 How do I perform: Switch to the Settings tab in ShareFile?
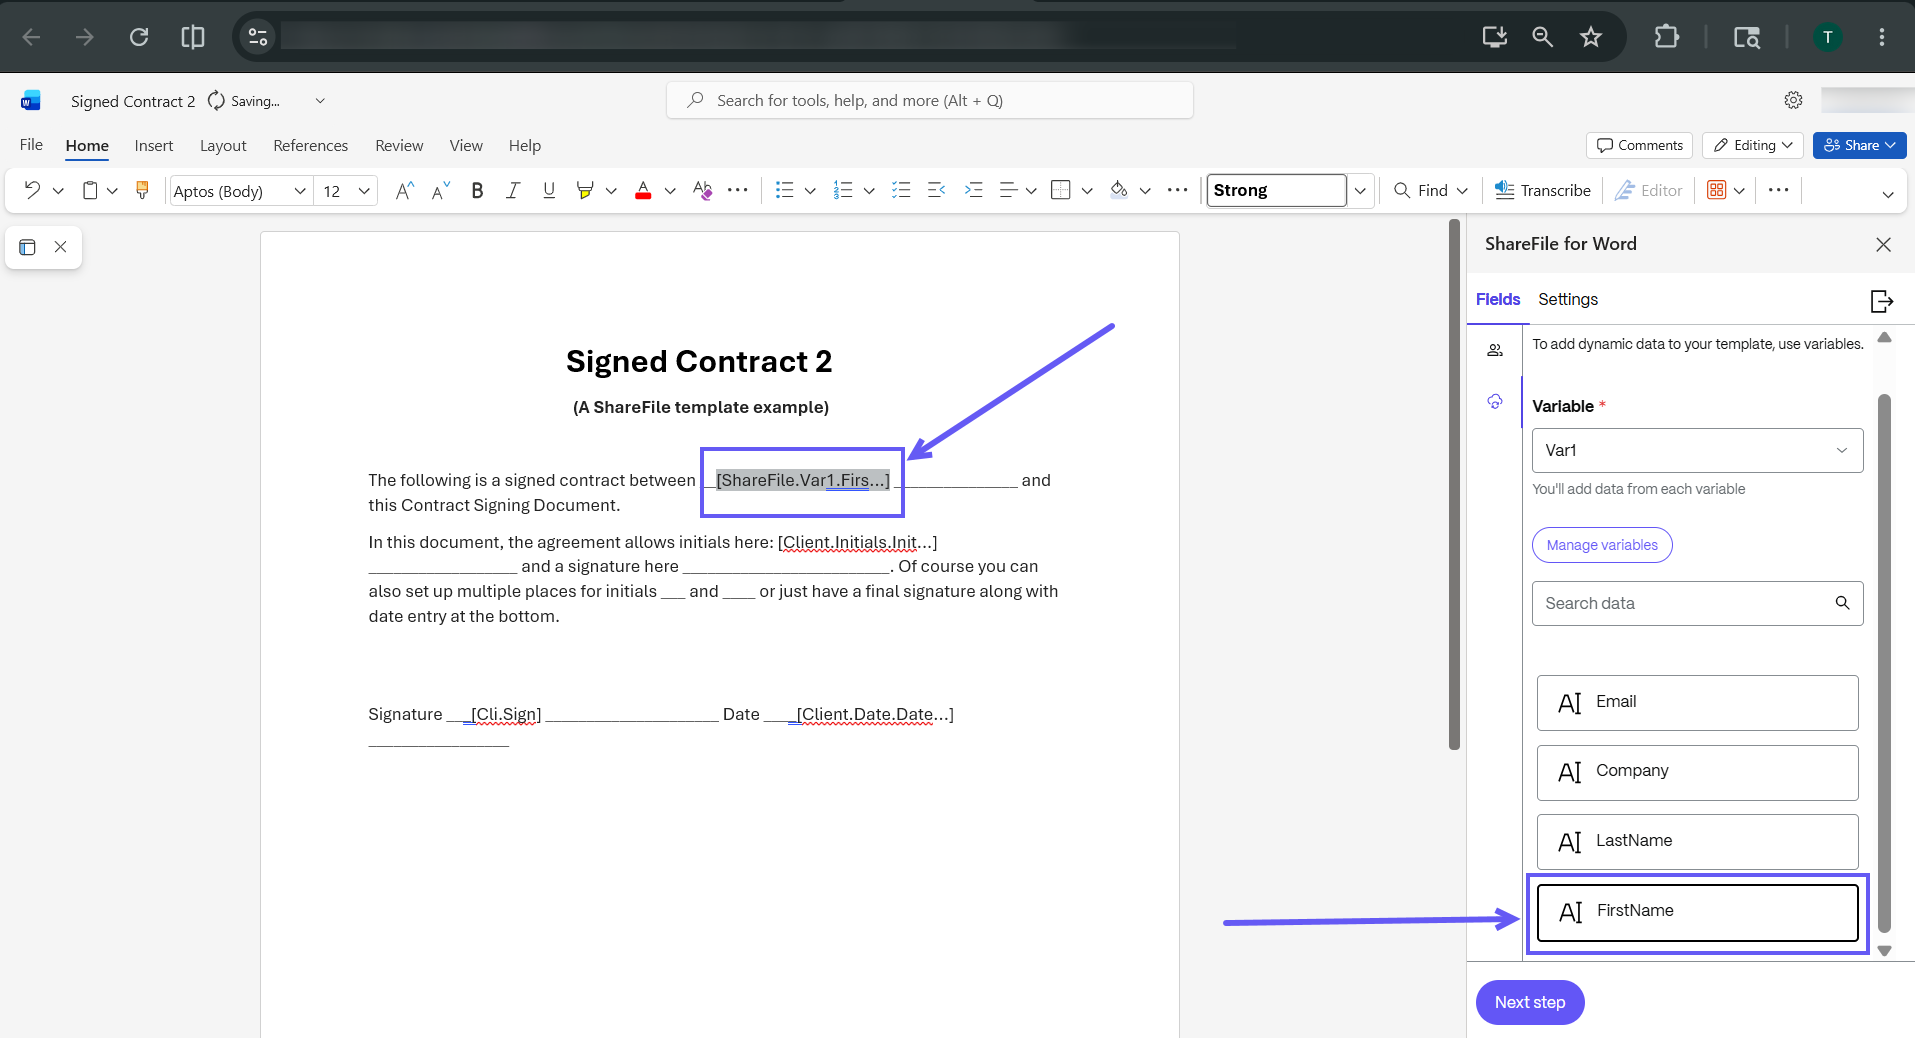click(1567, 299)
